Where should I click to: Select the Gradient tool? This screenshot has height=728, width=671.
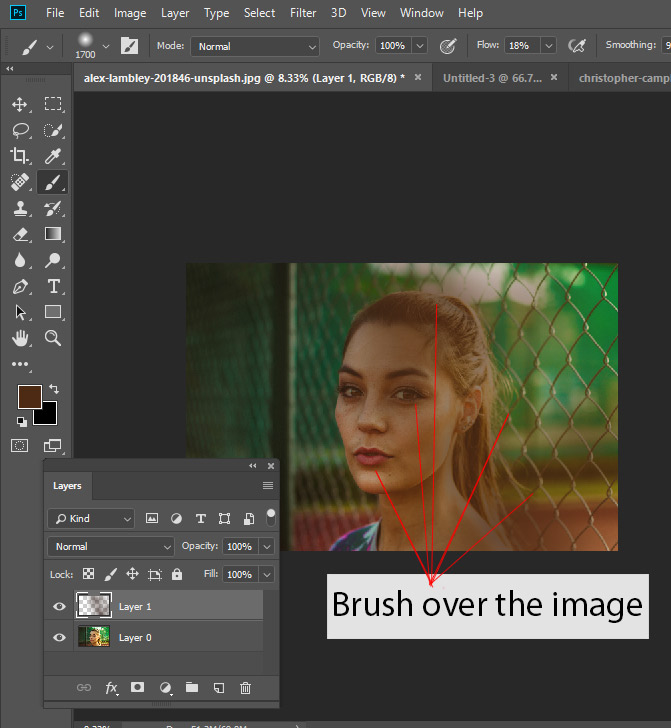click(x=53, y=234)
